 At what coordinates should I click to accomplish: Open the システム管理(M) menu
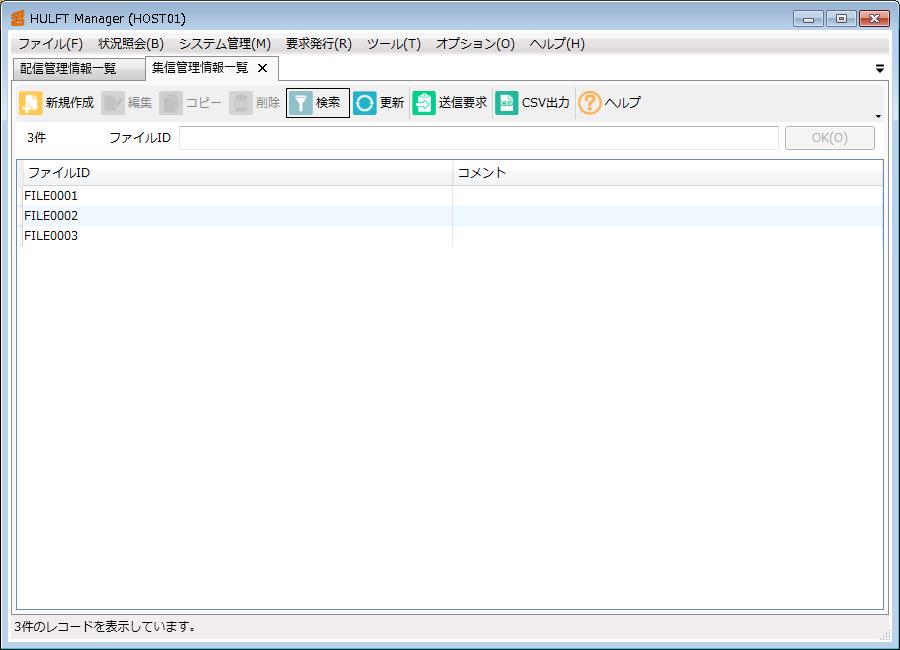(x=224, y=44)
